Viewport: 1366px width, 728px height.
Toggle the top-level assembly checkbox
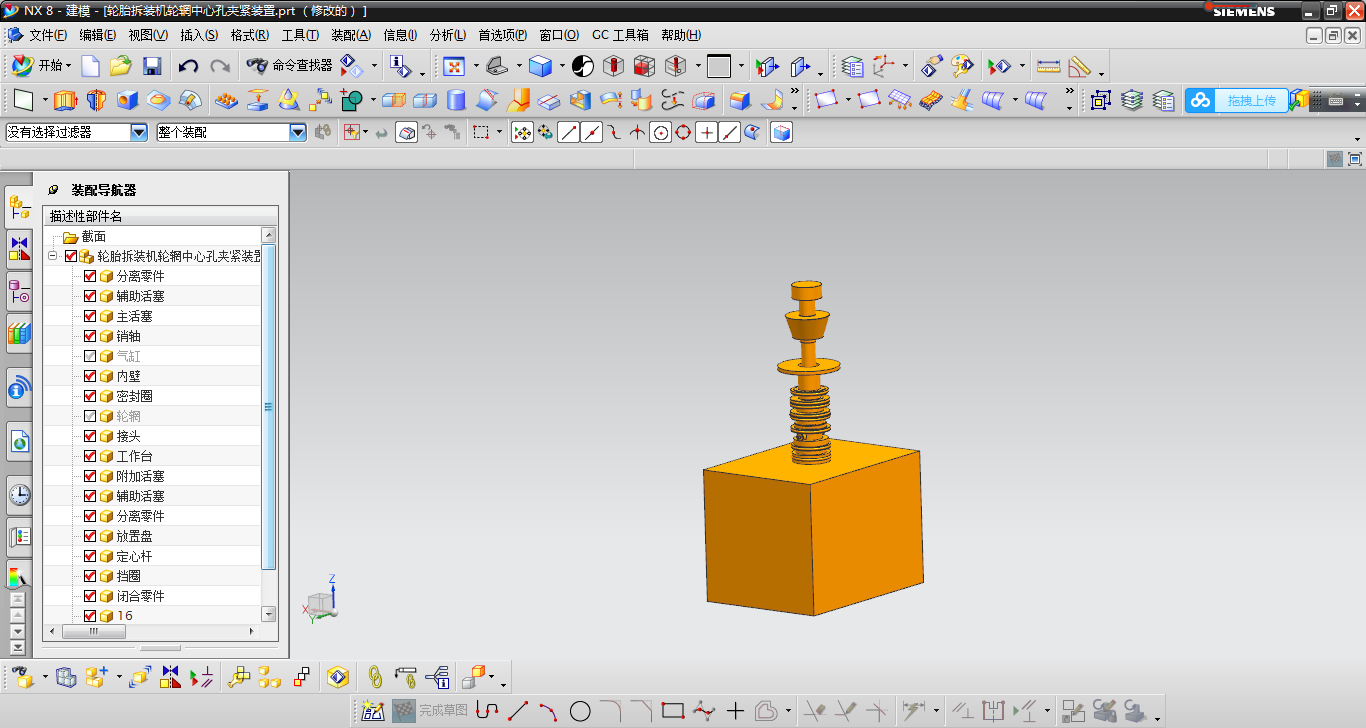tap(71, 257)
